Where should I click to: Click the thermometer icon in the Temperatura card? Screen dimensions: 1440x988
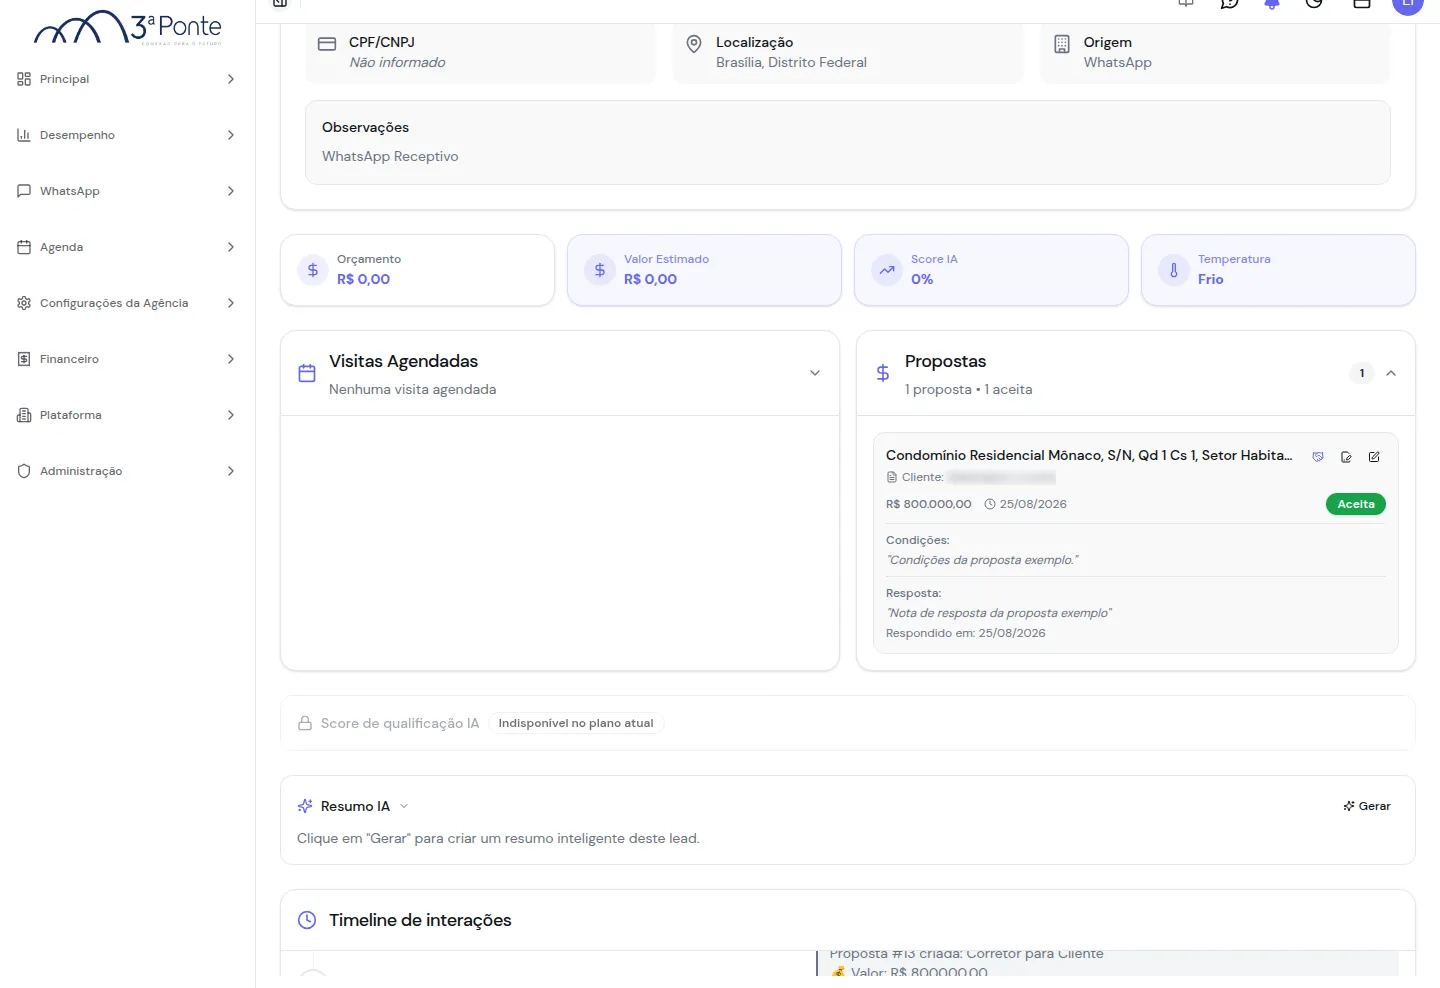1174,270
